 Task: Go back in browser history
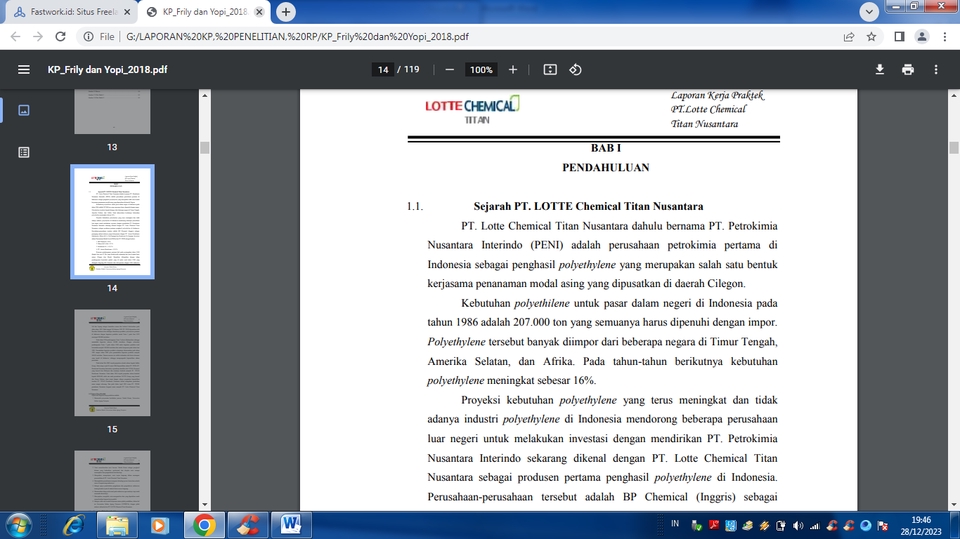16,37
